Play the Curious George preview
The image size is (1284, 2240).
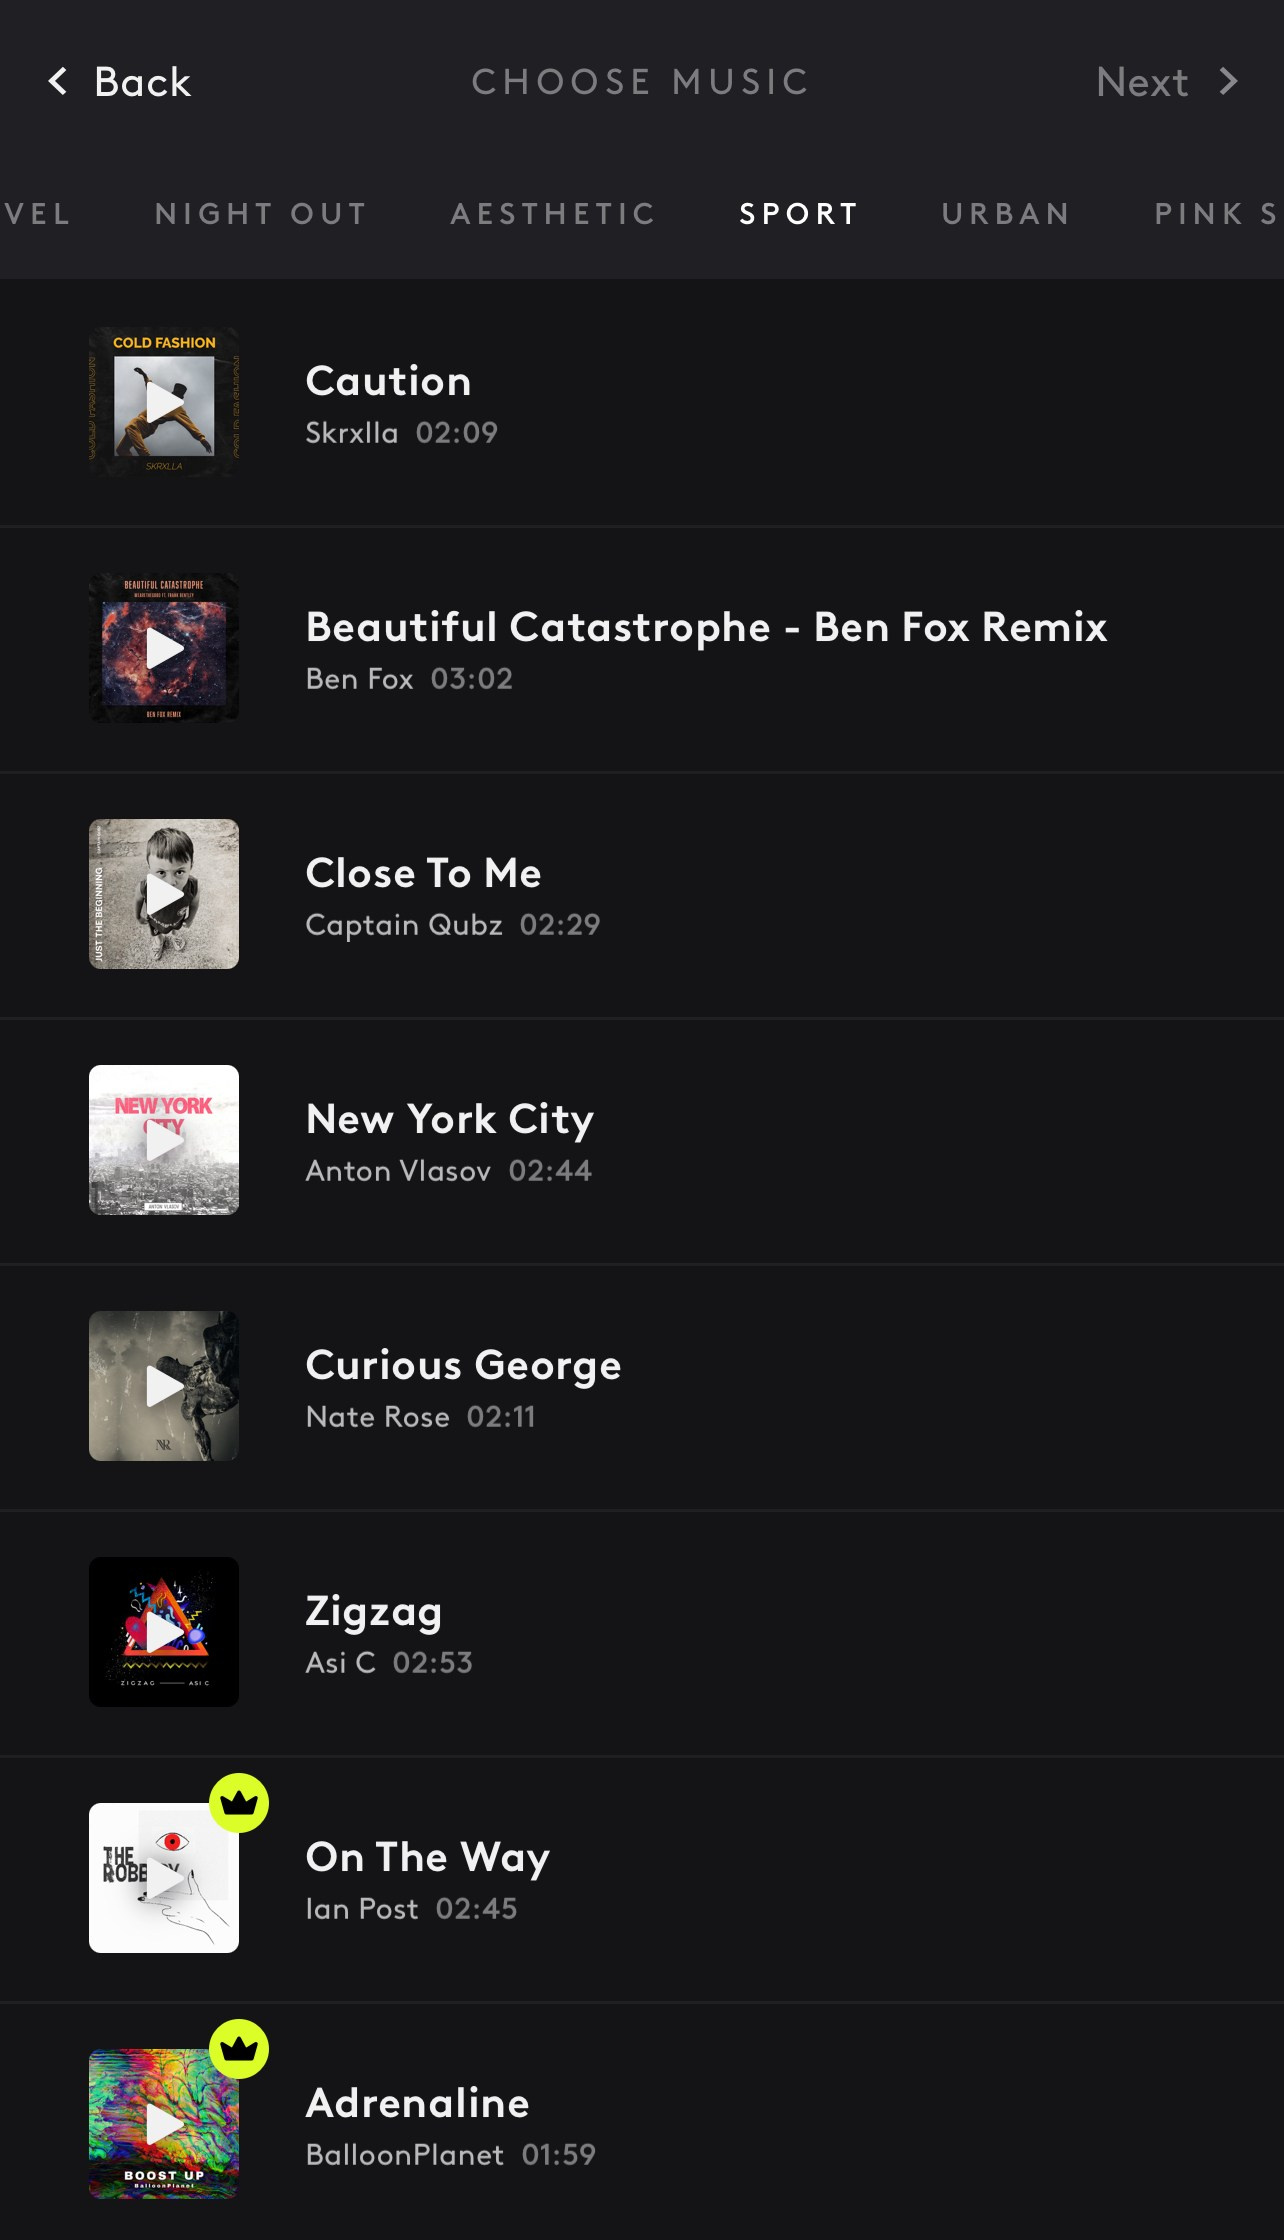tap(164, 1386)
